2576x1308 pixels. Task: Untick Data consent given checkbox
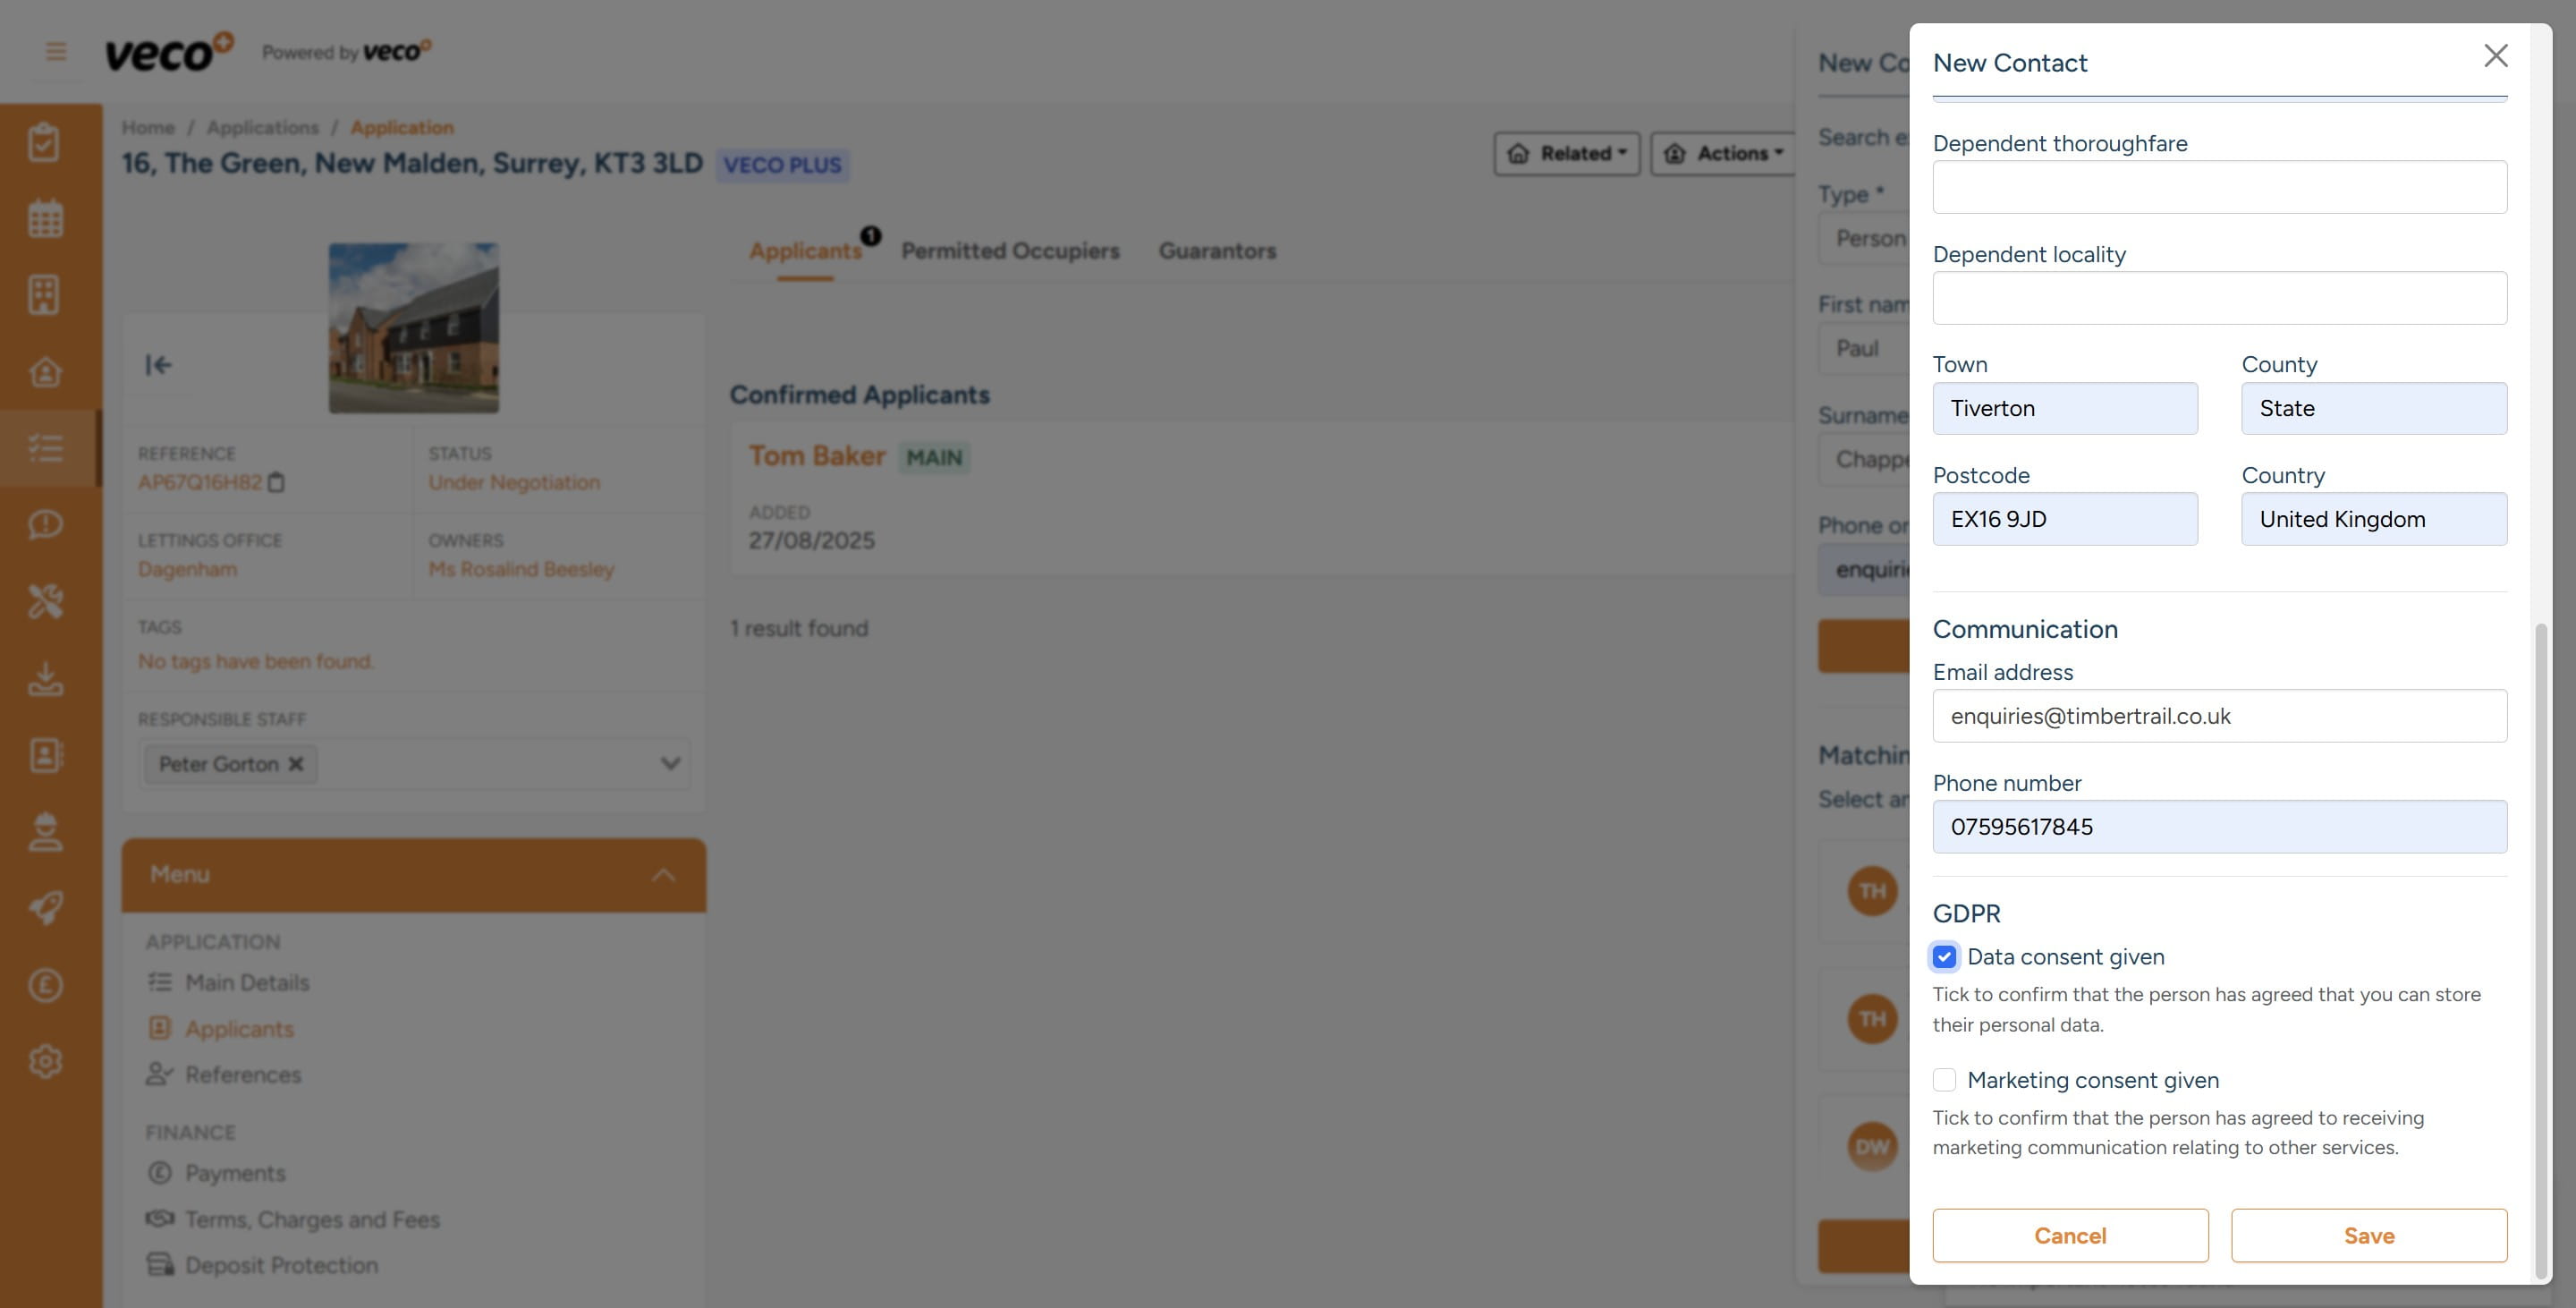[x=1944, y=957]
